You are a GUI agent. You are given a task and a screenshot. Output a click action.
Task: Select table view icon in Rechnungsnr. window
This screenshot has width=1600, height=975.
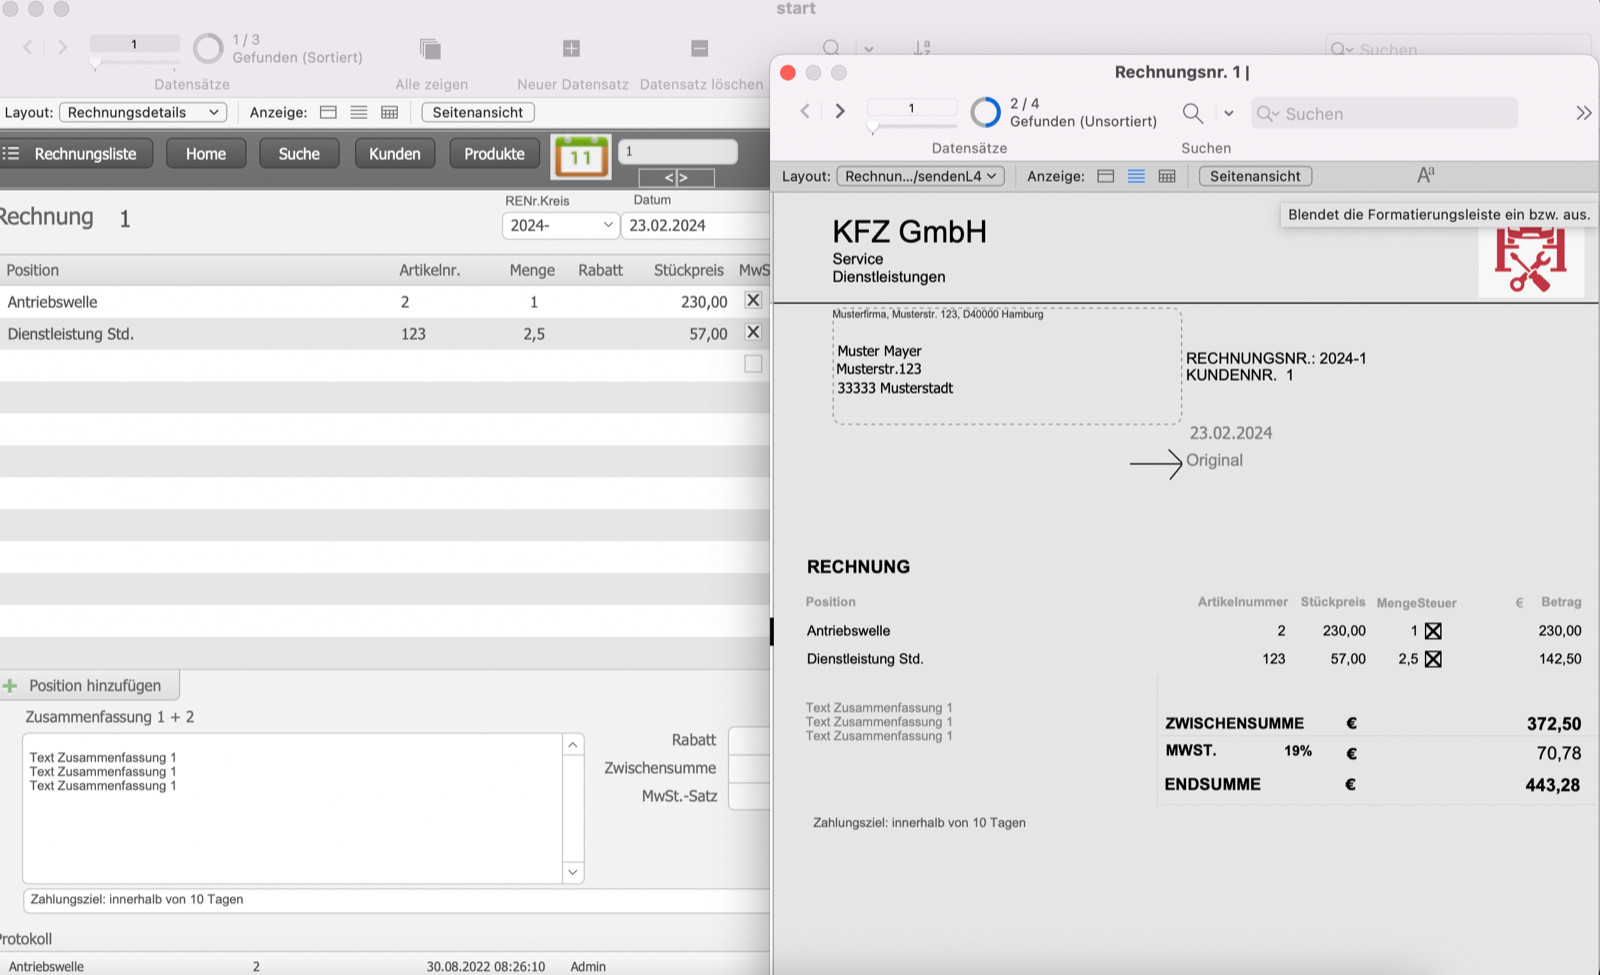point(1167,176)
